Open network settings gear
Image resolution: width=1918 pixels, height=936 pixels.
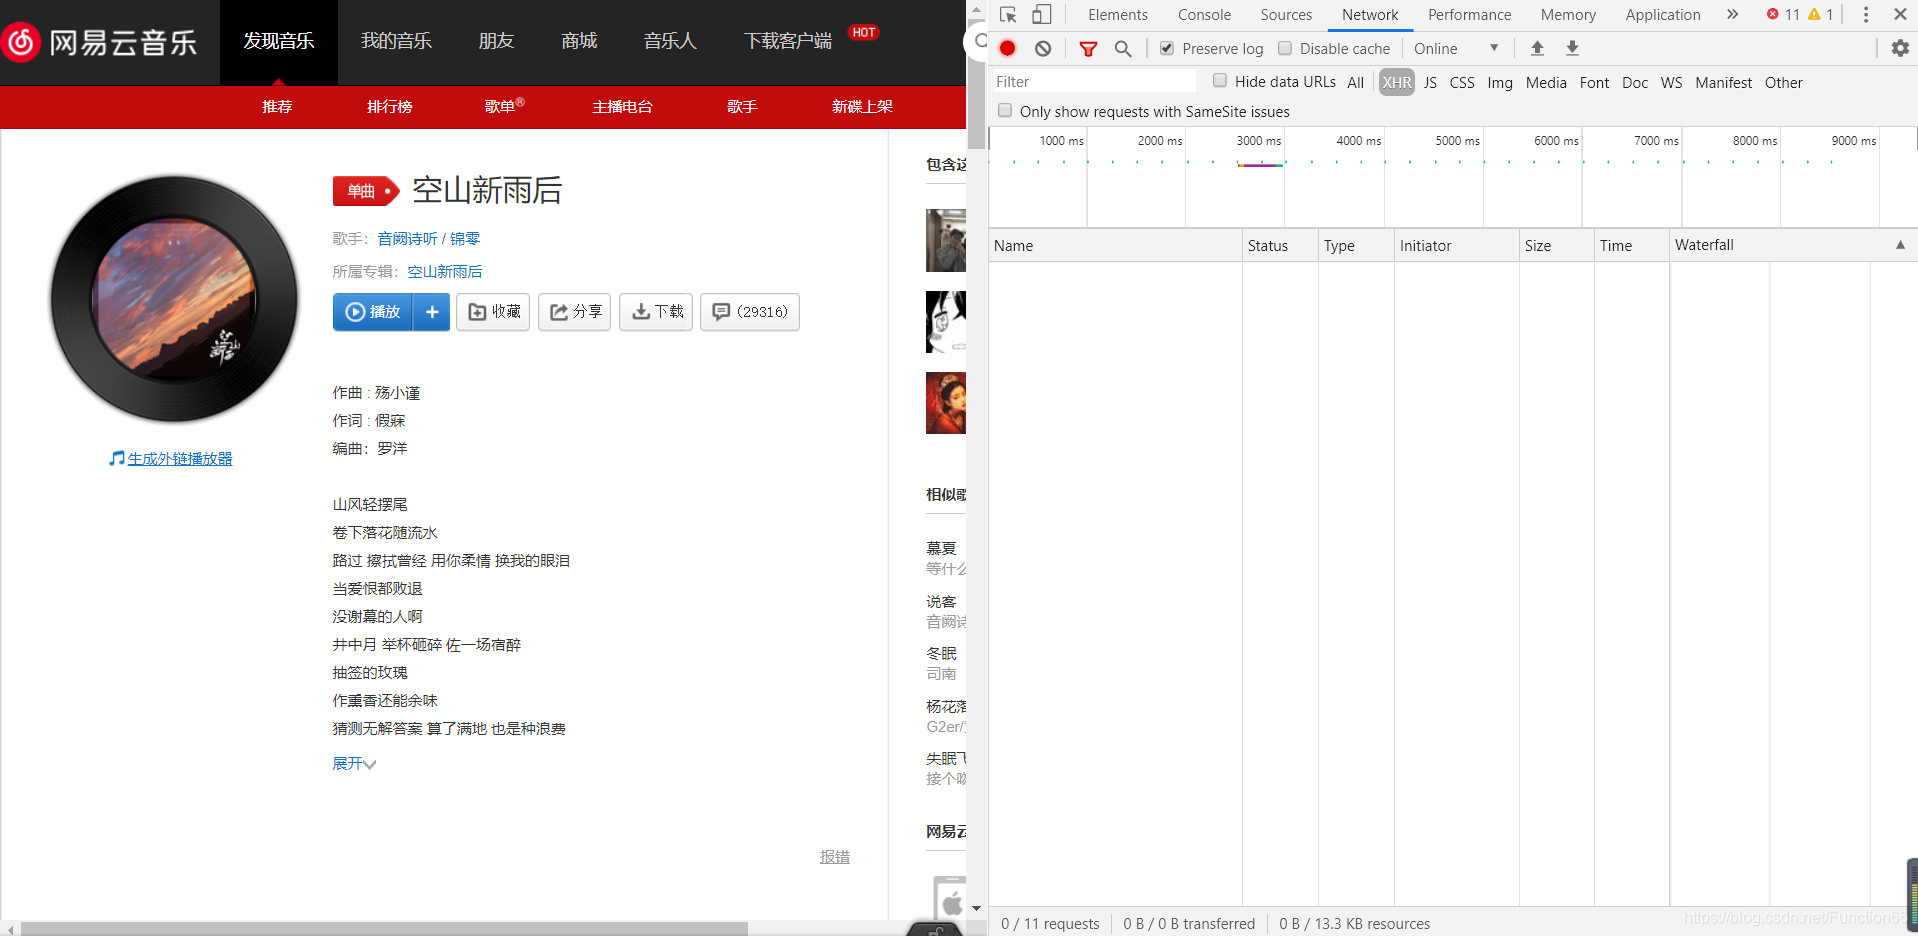tap(1900, 48)
